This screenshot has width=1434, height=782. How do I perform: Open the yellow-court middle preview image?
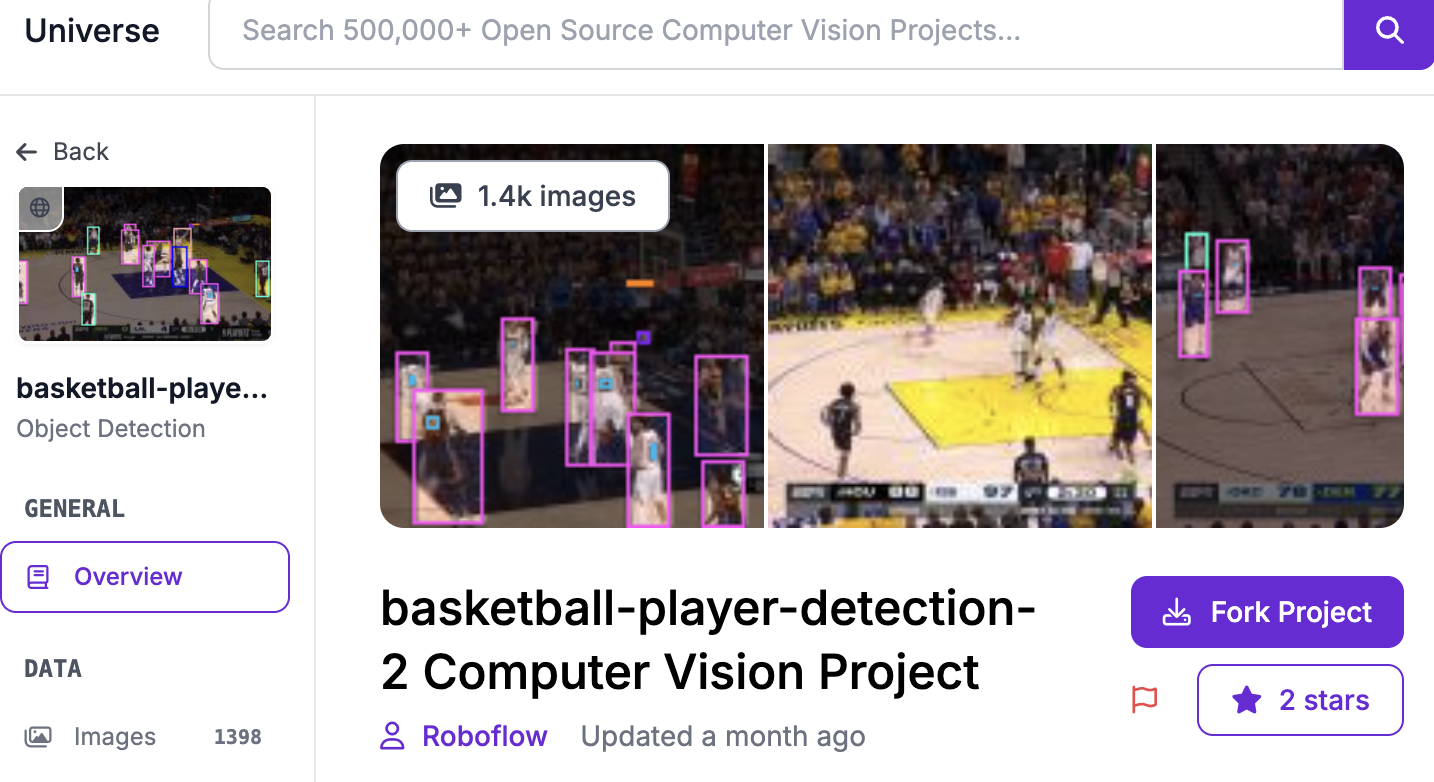(x=960, y=336)
